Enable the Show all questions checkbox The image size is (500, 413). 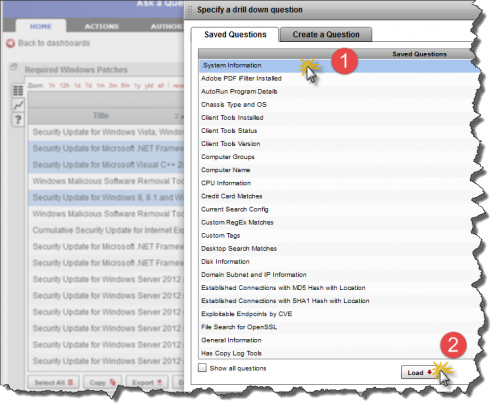coord(202,367)
